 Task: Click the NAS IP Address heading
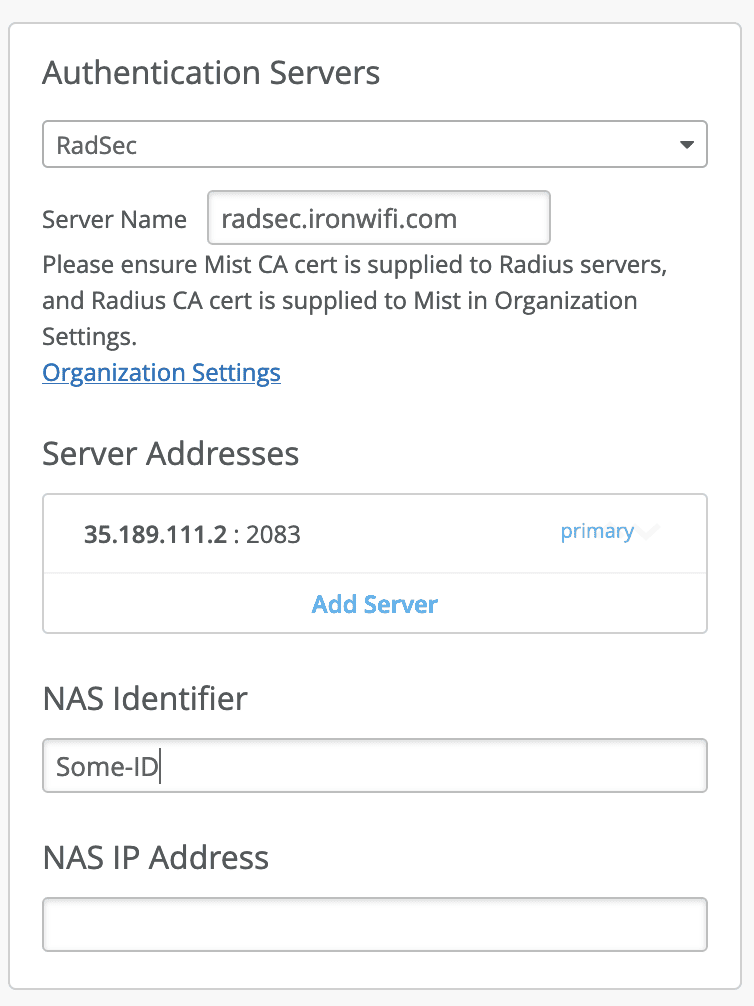click(x=155, y=857)
